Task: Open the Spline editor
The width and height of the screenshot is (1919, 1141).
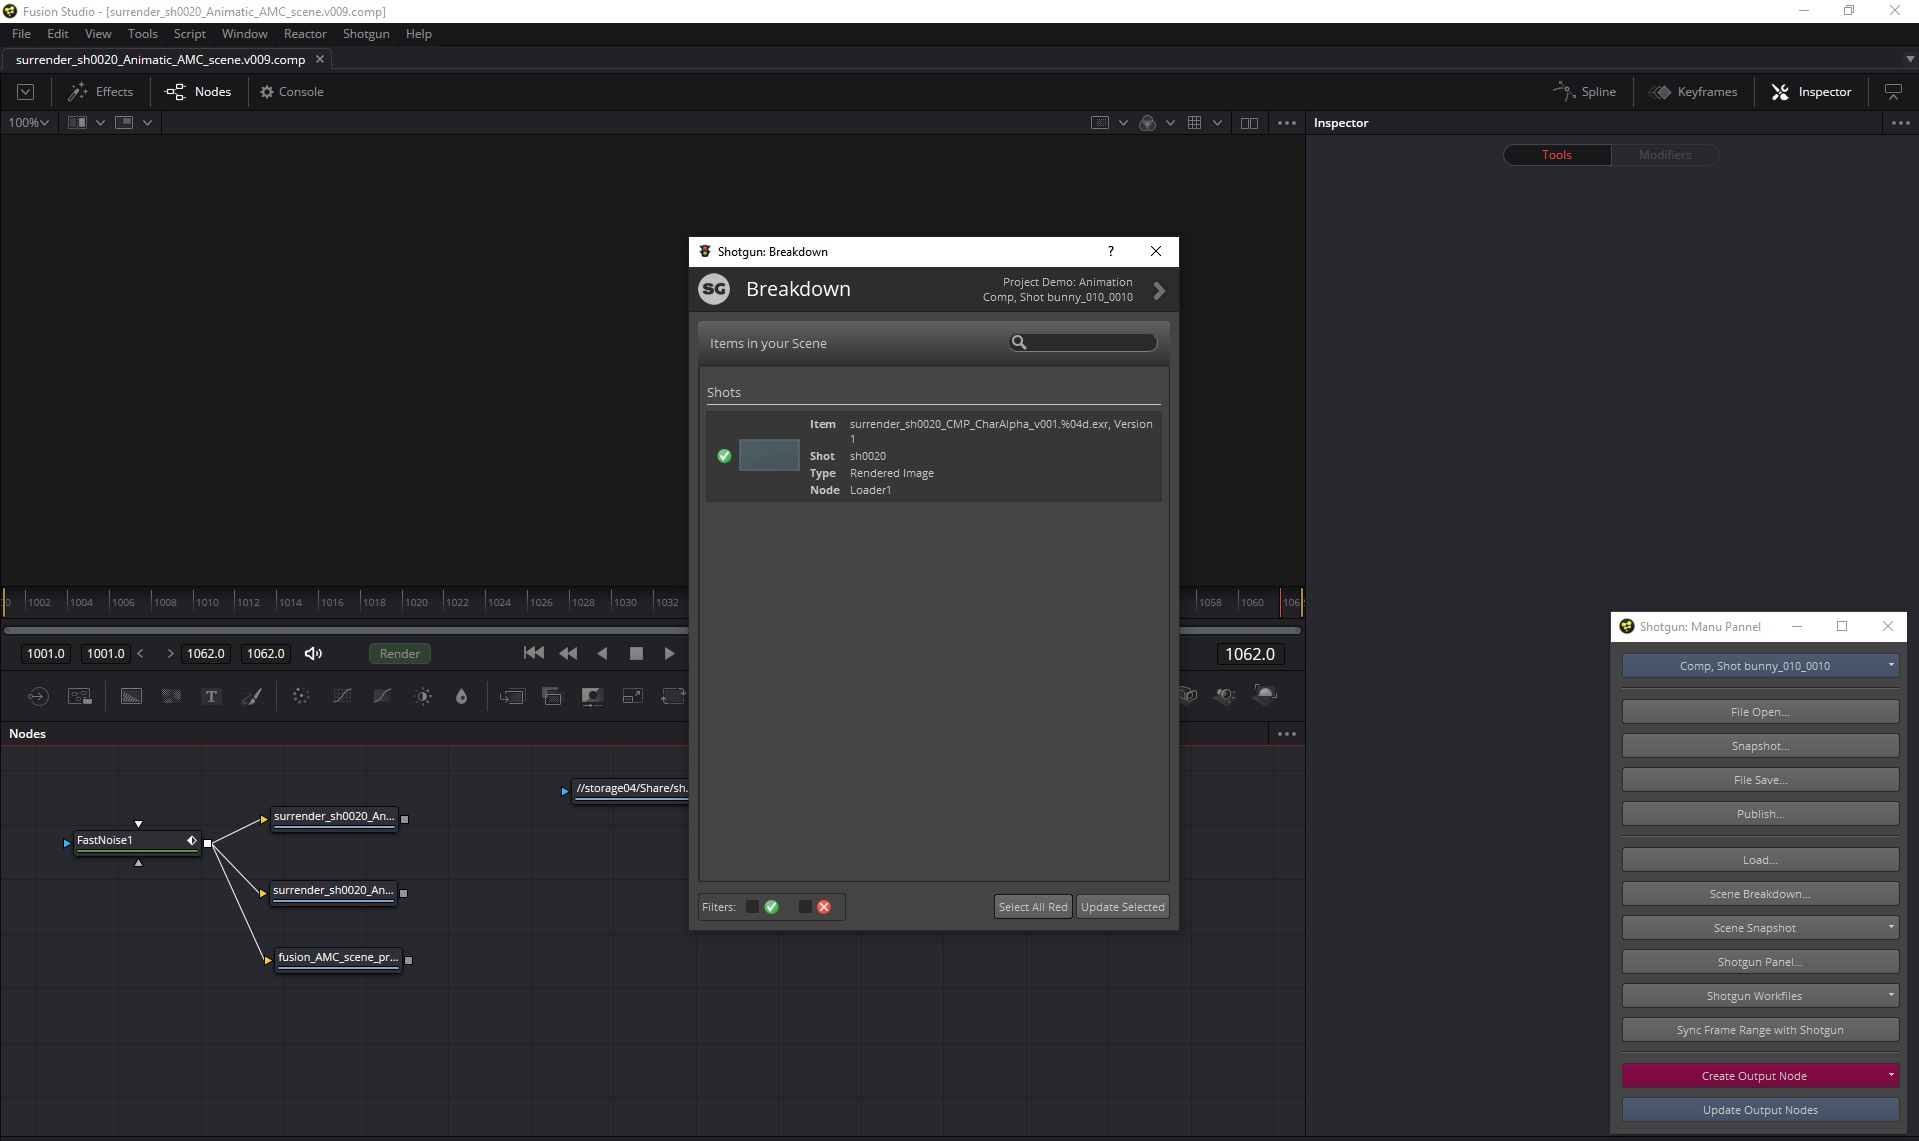Action: click(1585, 92)
